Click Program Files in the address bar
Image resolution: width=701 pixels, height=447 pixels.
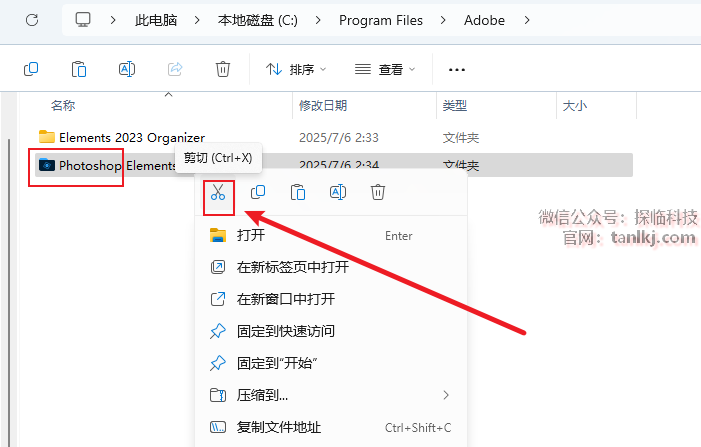[x=381, y=20]
